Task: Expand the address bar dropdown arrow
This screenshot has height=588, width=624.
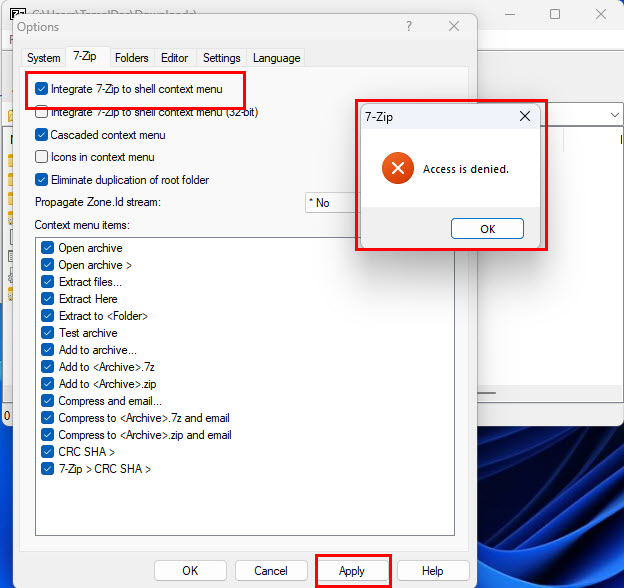Action: [614, 115]
